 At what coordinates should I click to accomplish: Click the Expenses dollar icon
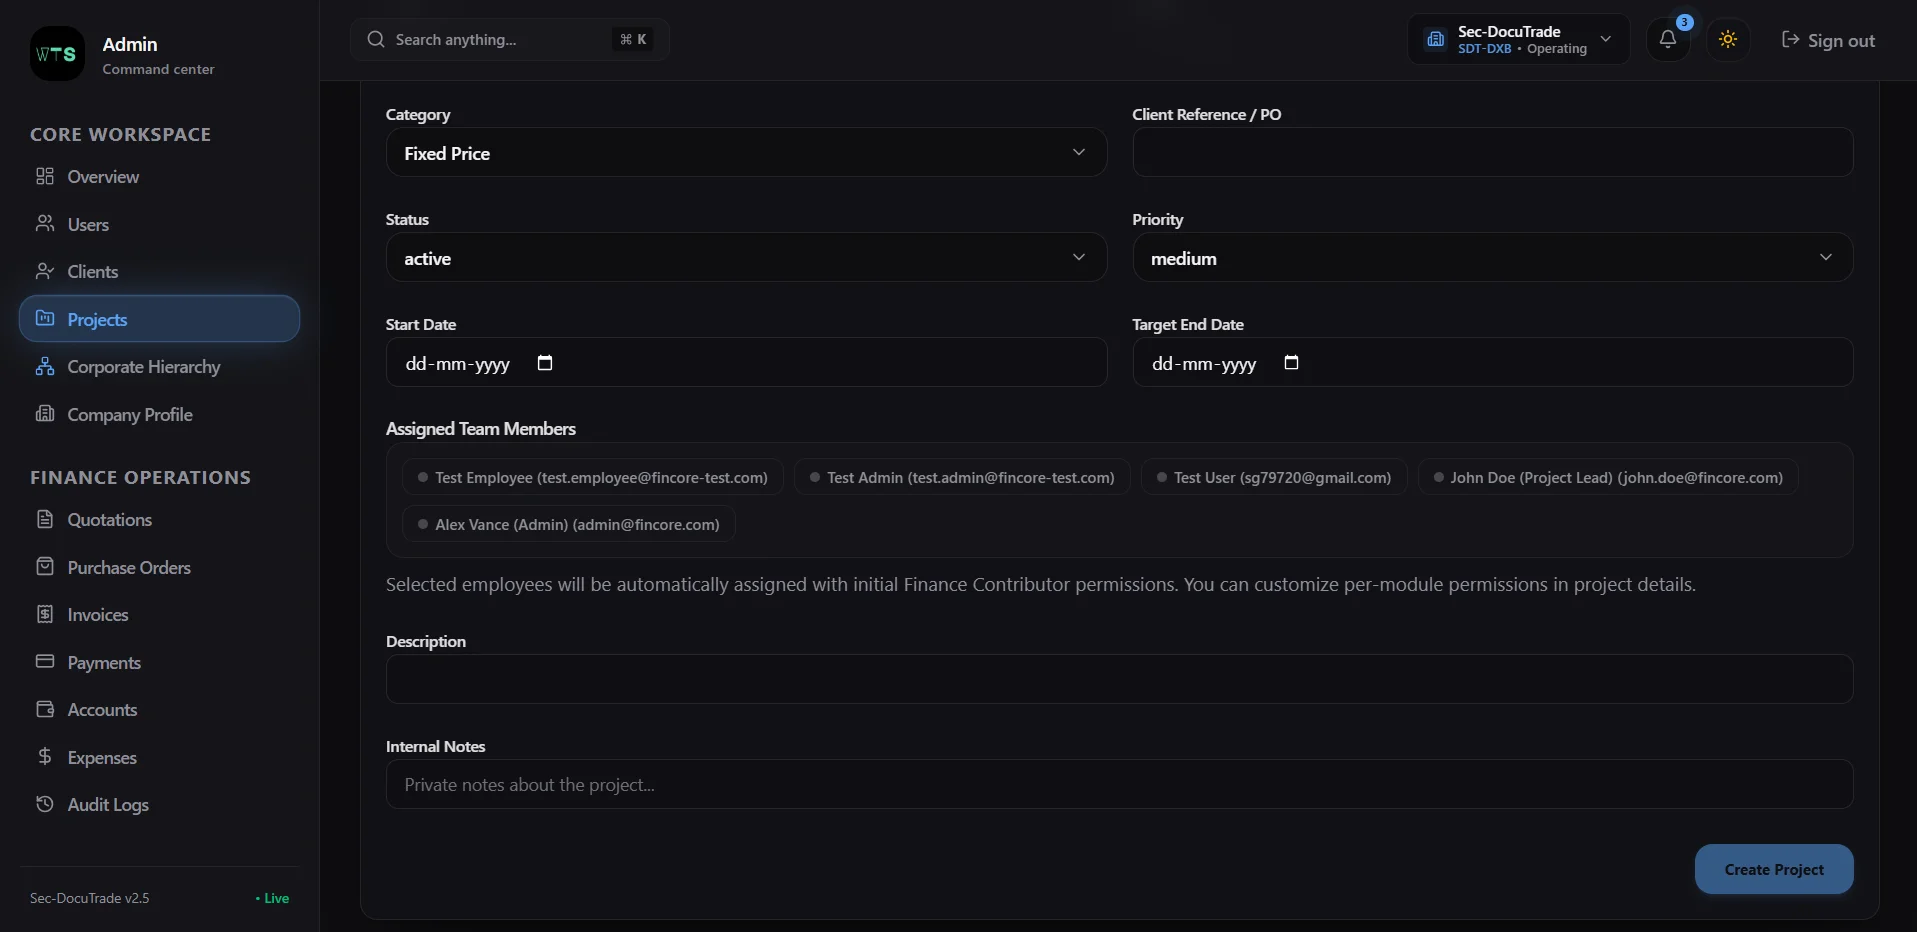point(45,756)
